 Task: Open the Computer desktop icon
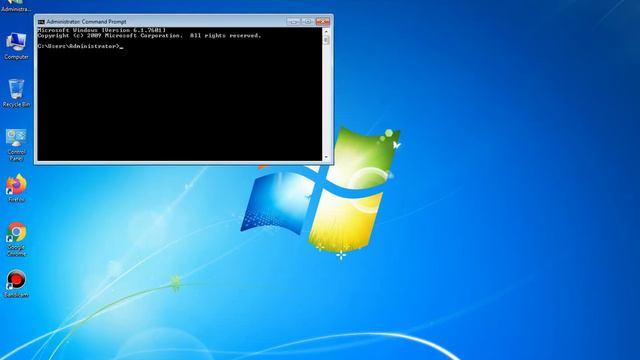(x=16, y=46)
